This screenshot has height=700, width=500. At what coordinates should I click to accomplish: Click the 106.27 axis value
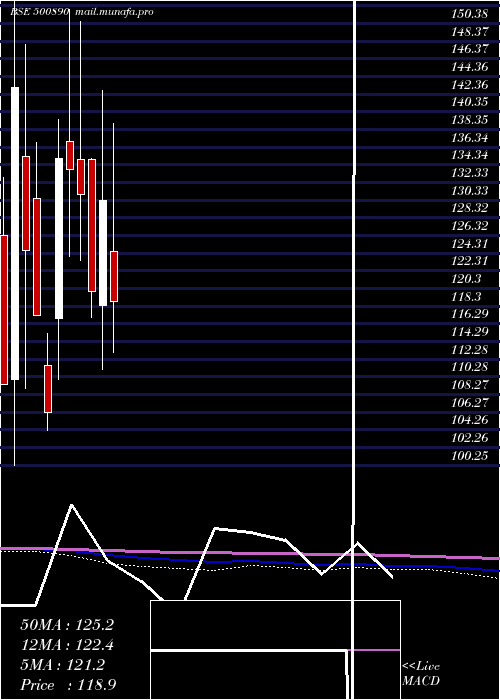[x=470, y=403]
